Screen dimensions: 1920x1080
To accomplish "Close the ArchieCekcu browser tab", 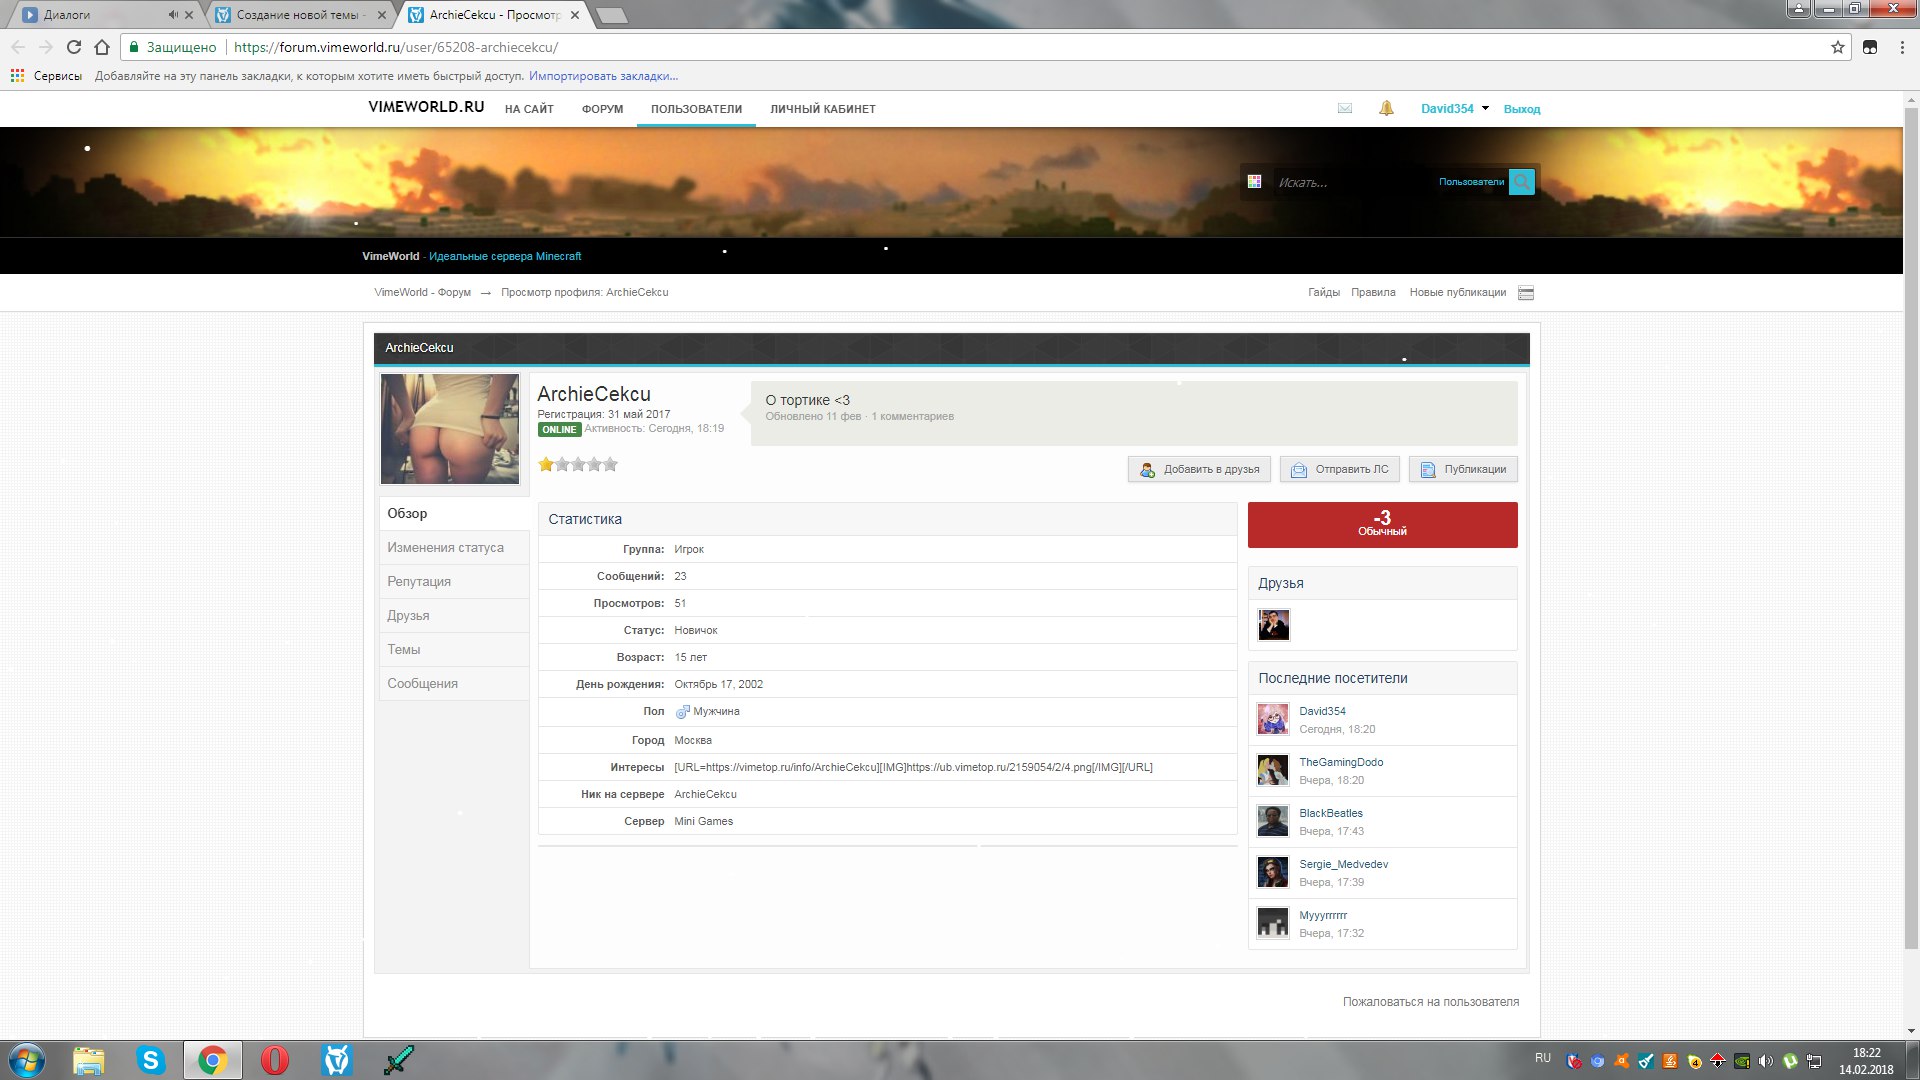I will coord(575,15).
